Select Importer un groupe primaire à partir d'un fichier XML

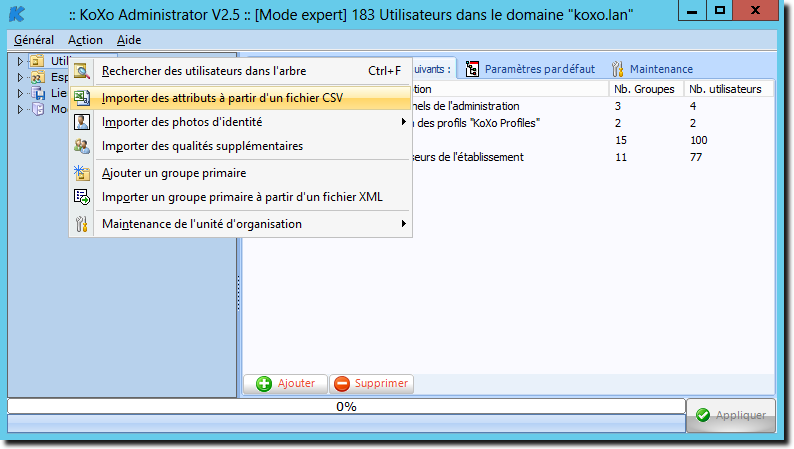[240, 197]
